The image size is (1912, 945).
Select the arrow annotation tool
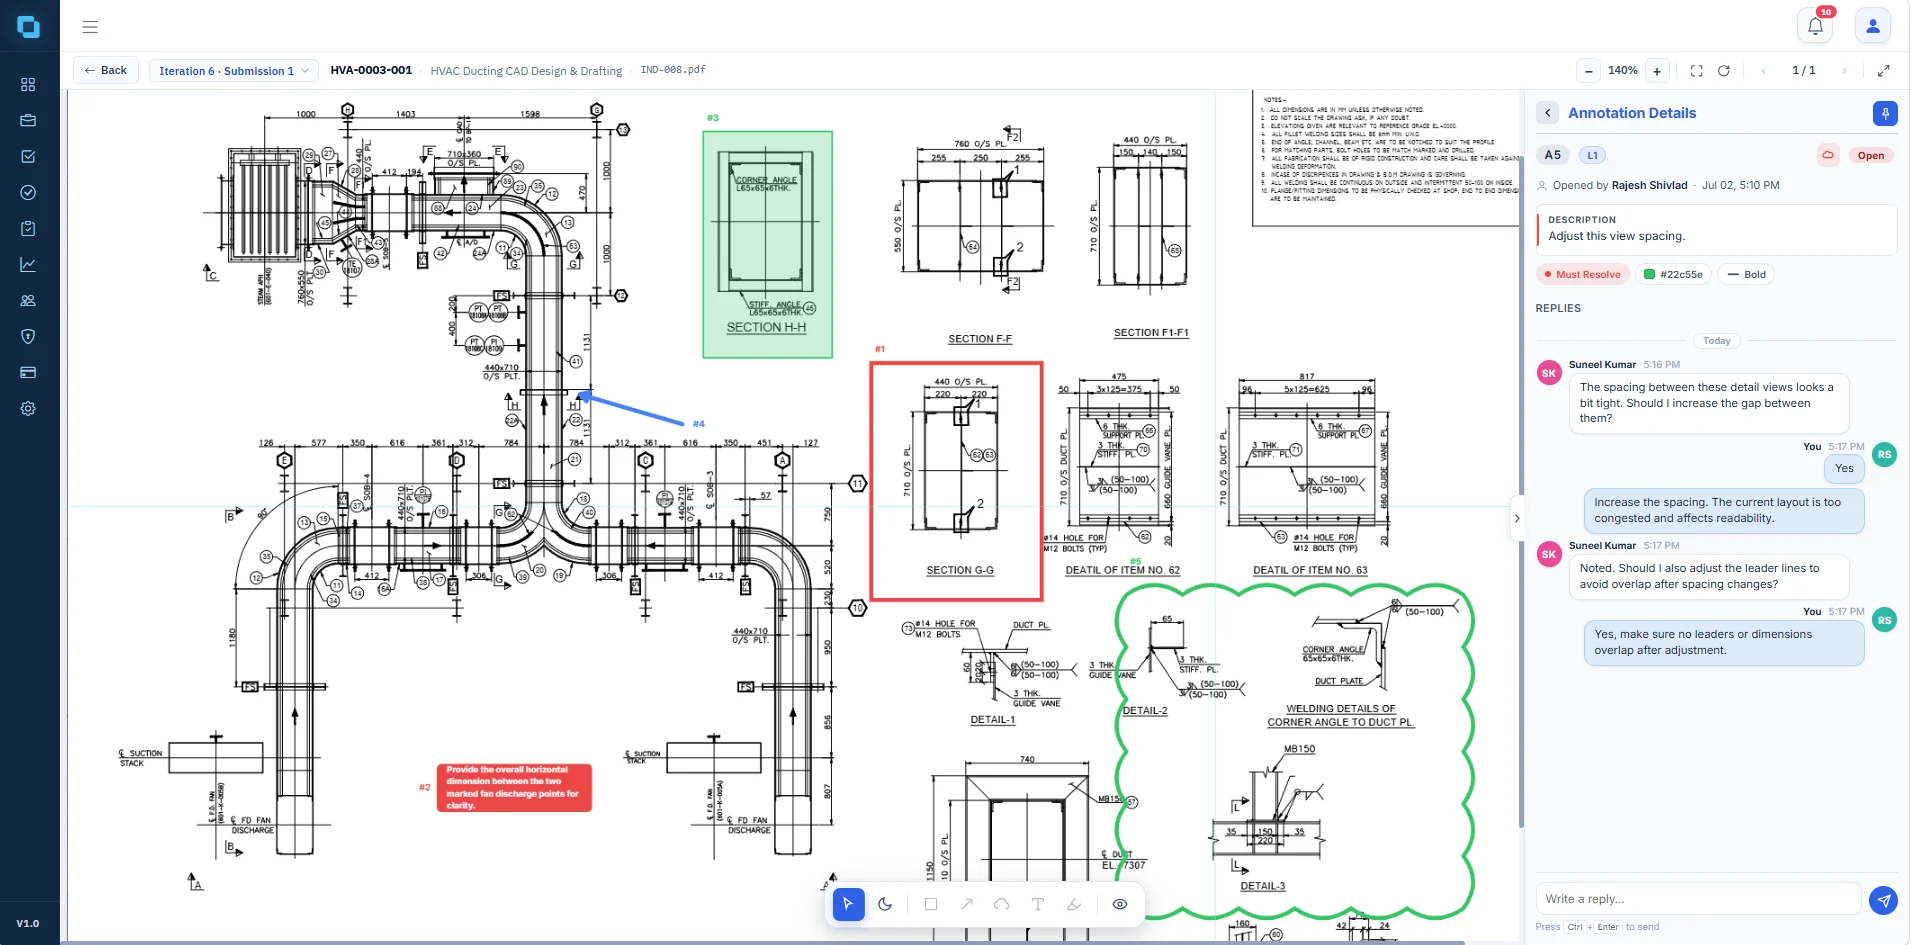[967, 904]
